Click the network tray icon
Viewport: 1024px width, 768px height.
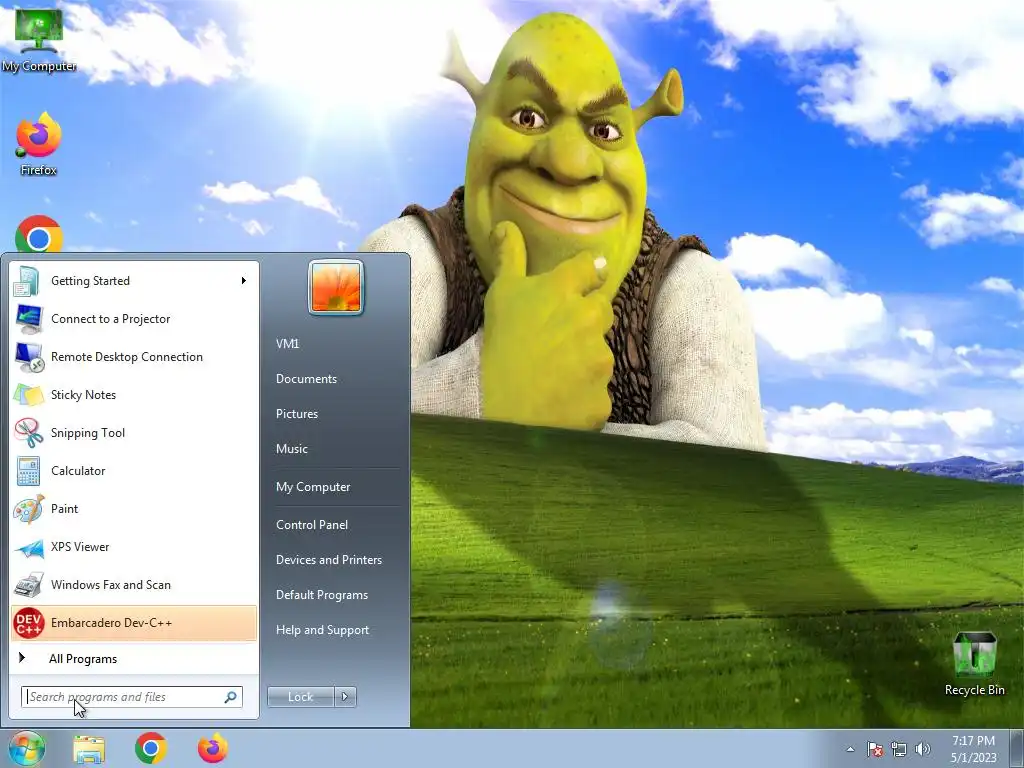click(x=899, y=749)
